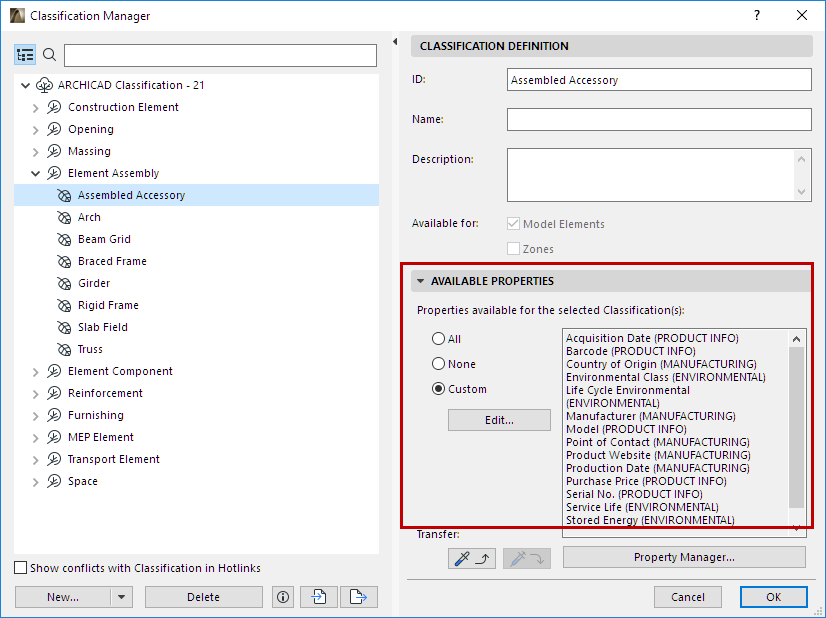The width and height of the screenshot is (826, 618).
Task: Expand the Construction Element branch
Action: [36, 107]
